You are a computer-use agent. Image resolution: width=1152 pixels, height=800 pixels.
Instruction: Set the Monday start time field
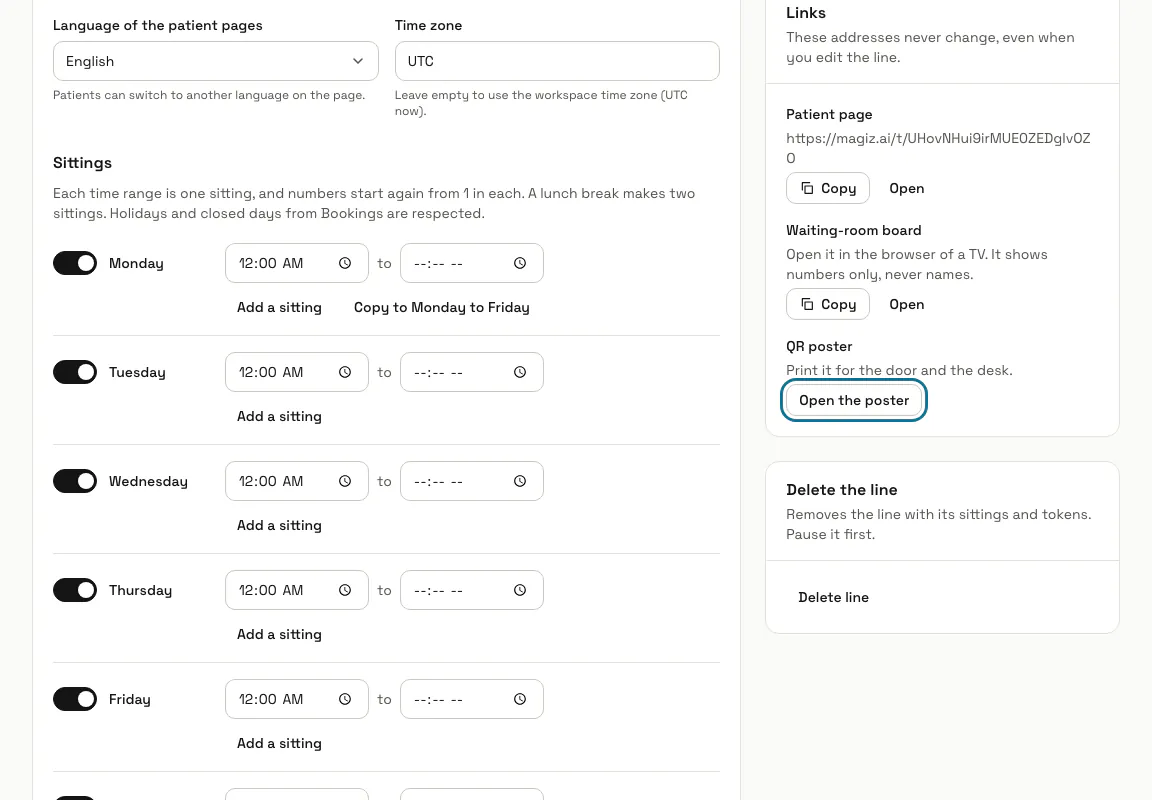(297, 263)
